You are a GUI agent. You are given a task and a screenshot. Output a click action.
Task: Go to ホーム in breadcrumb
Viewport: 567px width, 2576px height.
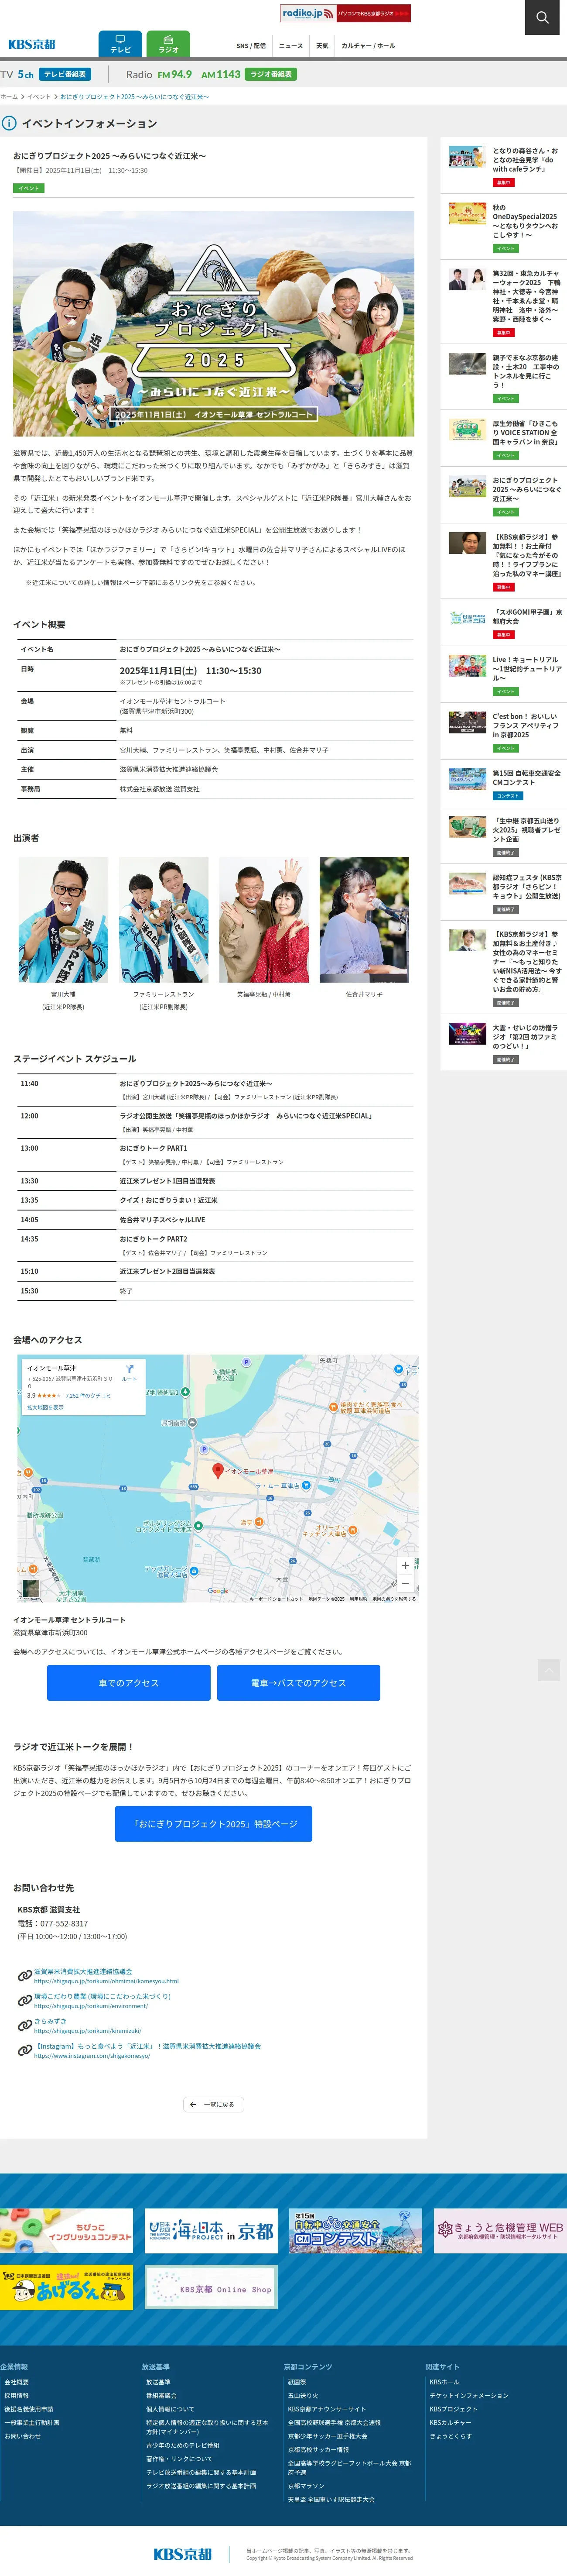click(x=9, y=97)
